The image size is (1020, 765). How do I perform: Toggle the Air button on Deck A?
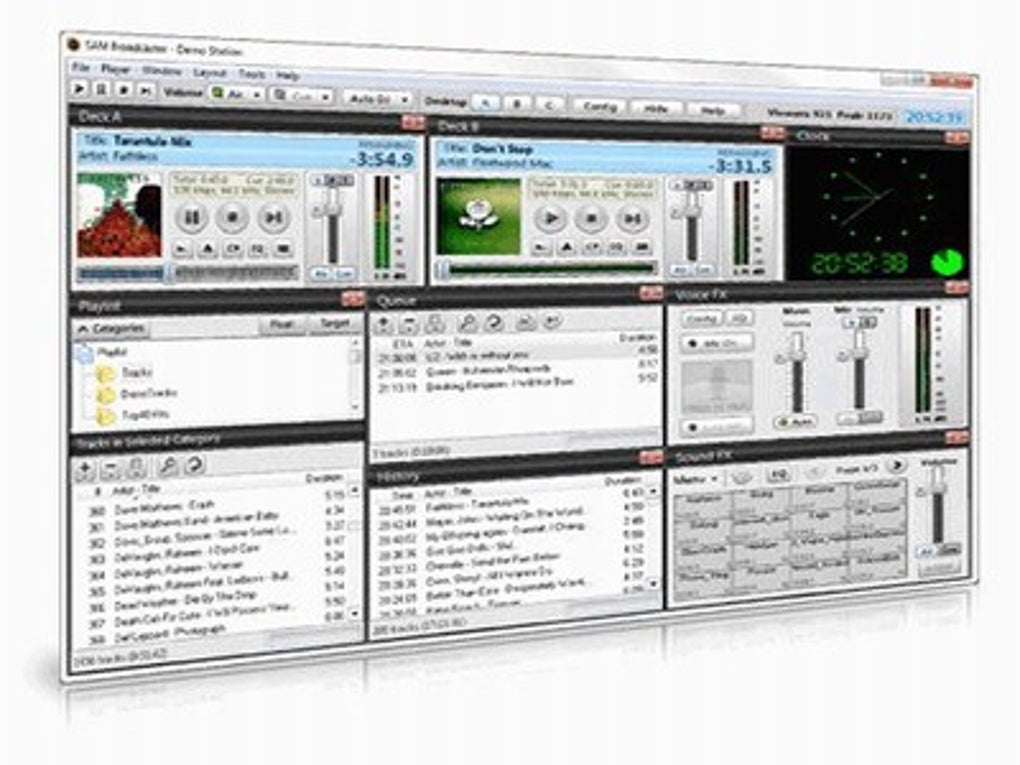[x=321, y=275]
